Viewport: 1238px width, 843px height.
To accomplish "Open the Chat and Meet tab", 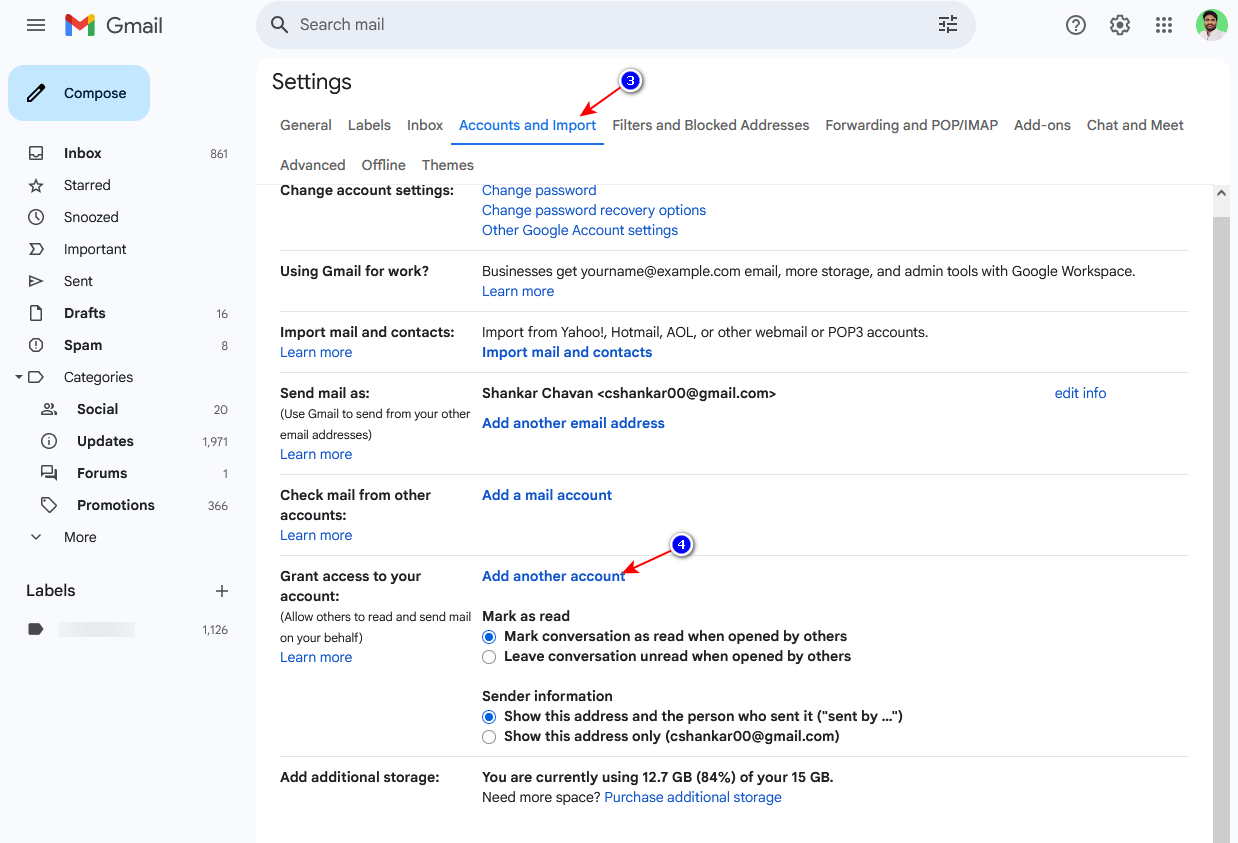I will coord(1135,125).
